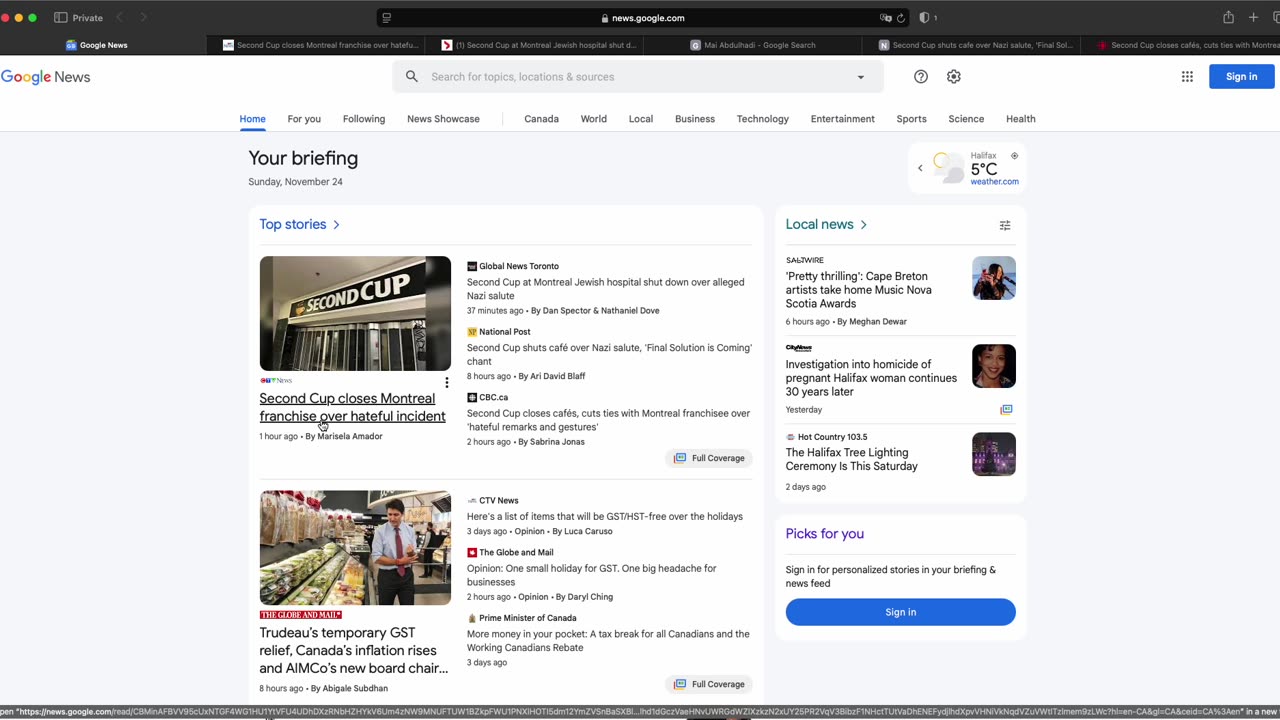Open 'Second Cup closes Montreal franchise over hateful incident'
Screen dimensions: 1280x720
352,407
